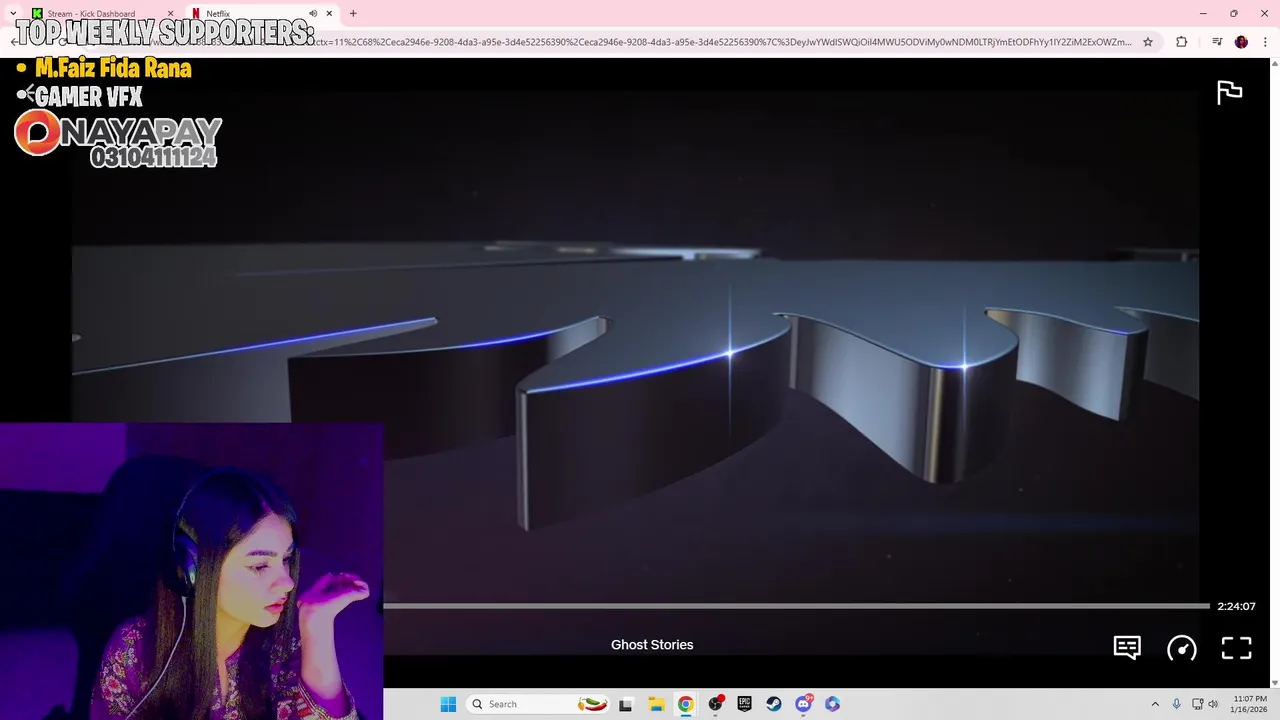Open network settings from the tray
Screen dimensions: 1280x720
(x=1197, y=704)
